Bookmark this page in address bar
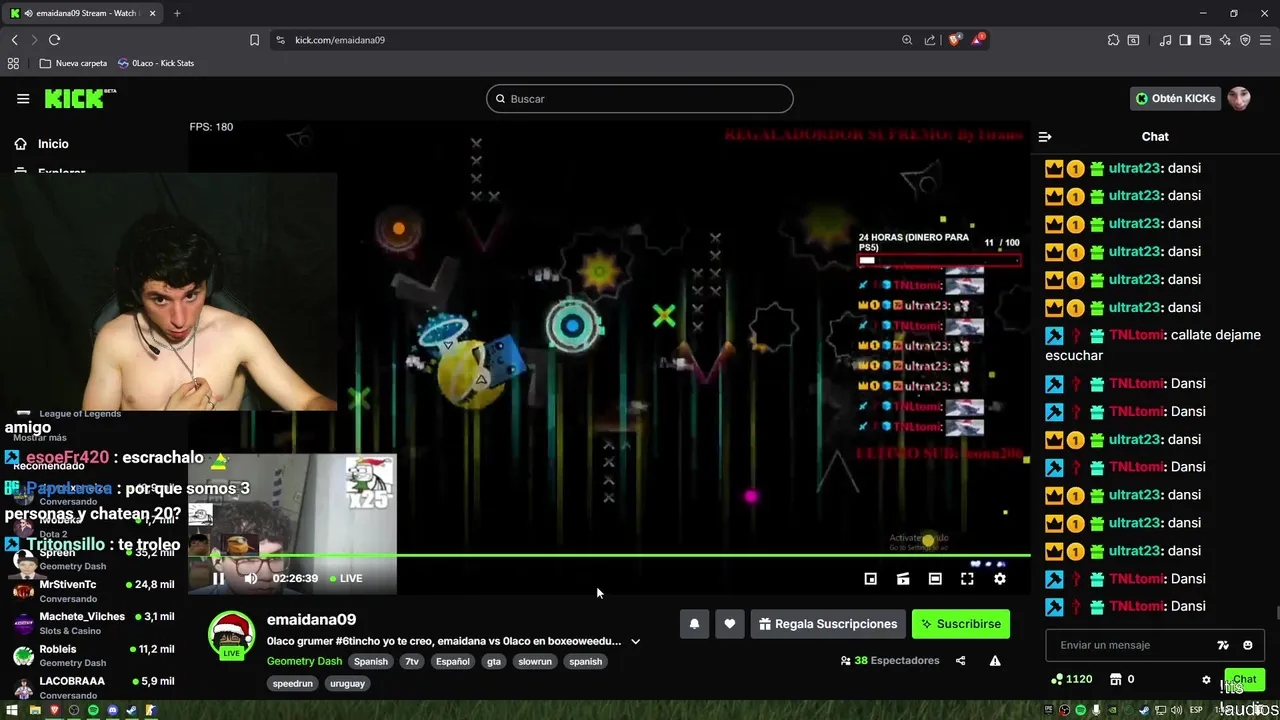This screenshot has width=1280, height=720. click(254, 40)
